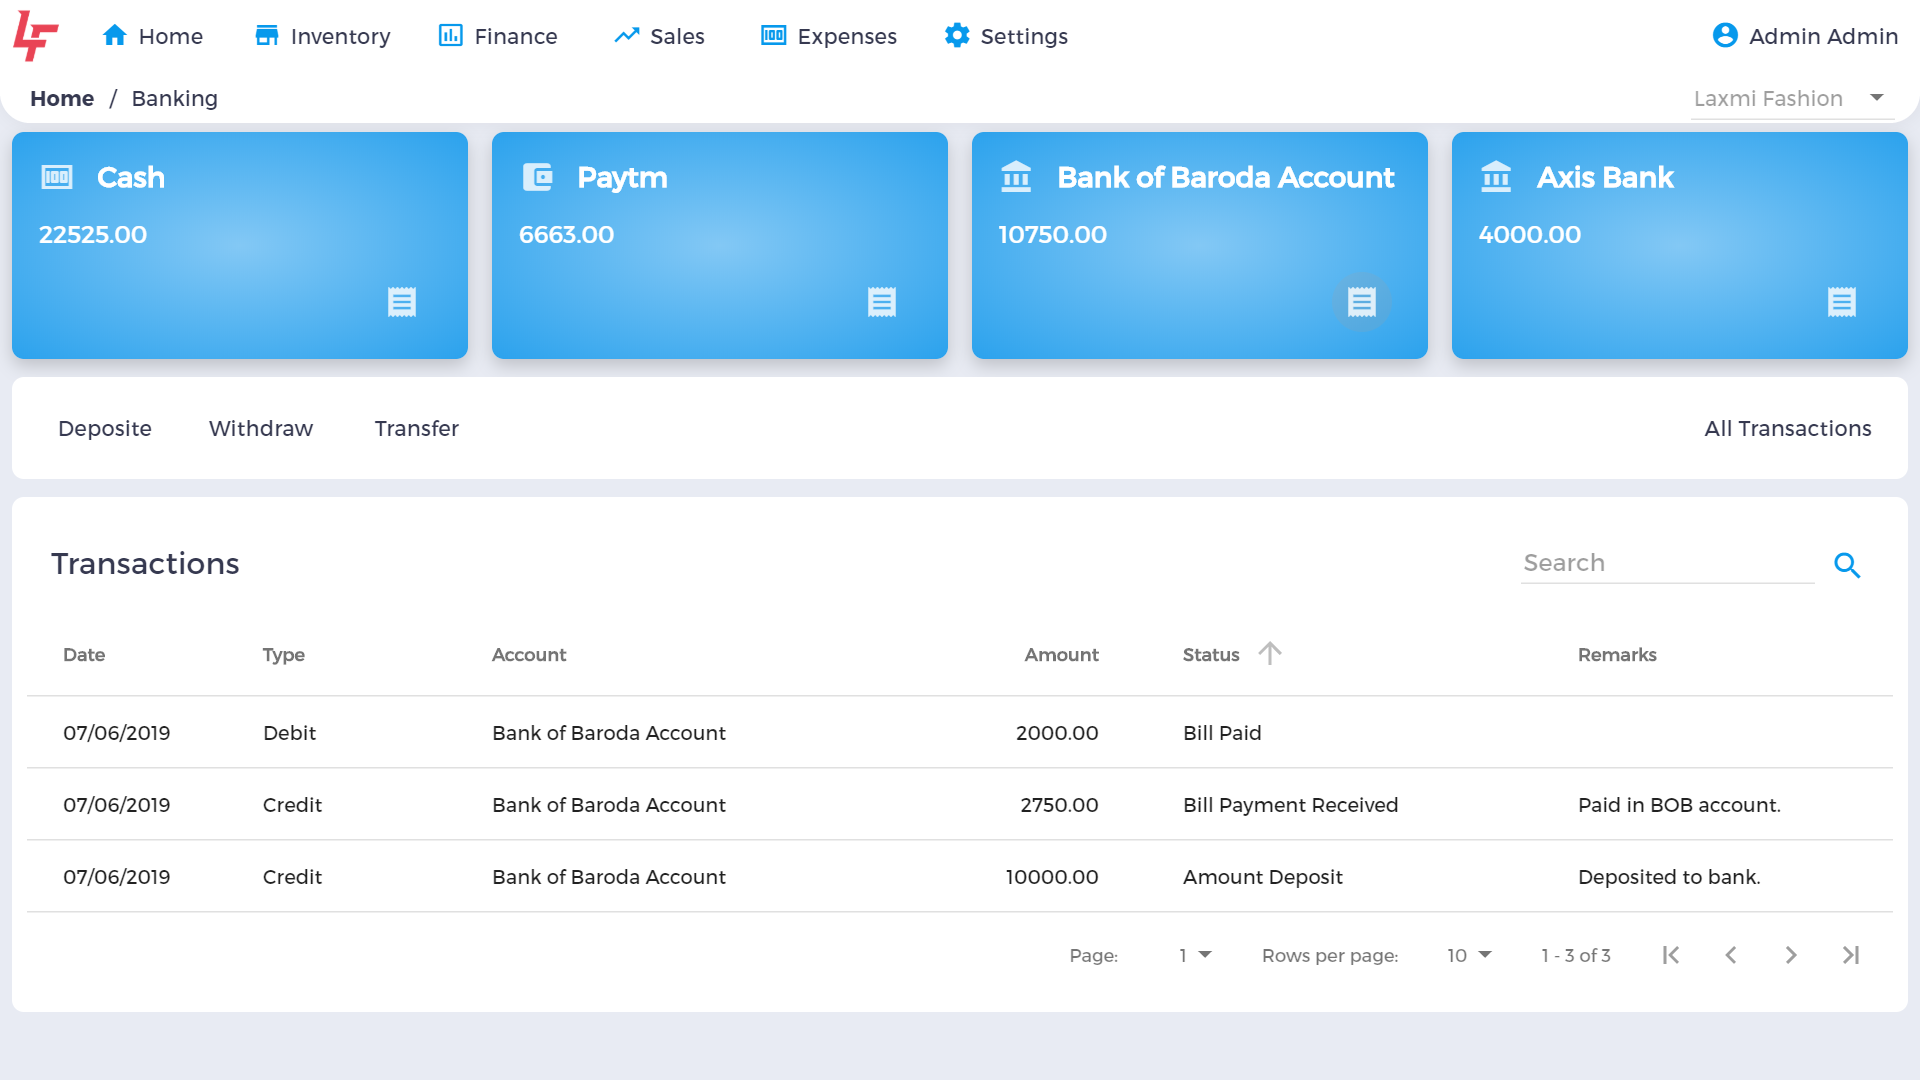Click the 'Deposited to bank.' remark
This screenshot has height=1080, width=1920.
[1669, 877]
